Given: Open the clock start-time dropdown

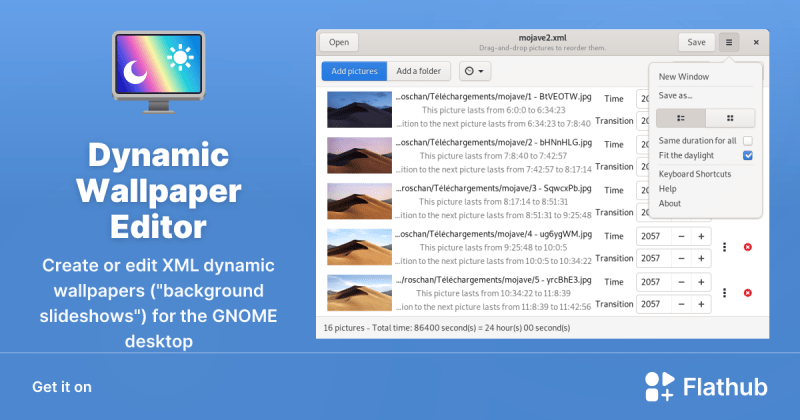Looking at the screenshot, I should [475, 71].
